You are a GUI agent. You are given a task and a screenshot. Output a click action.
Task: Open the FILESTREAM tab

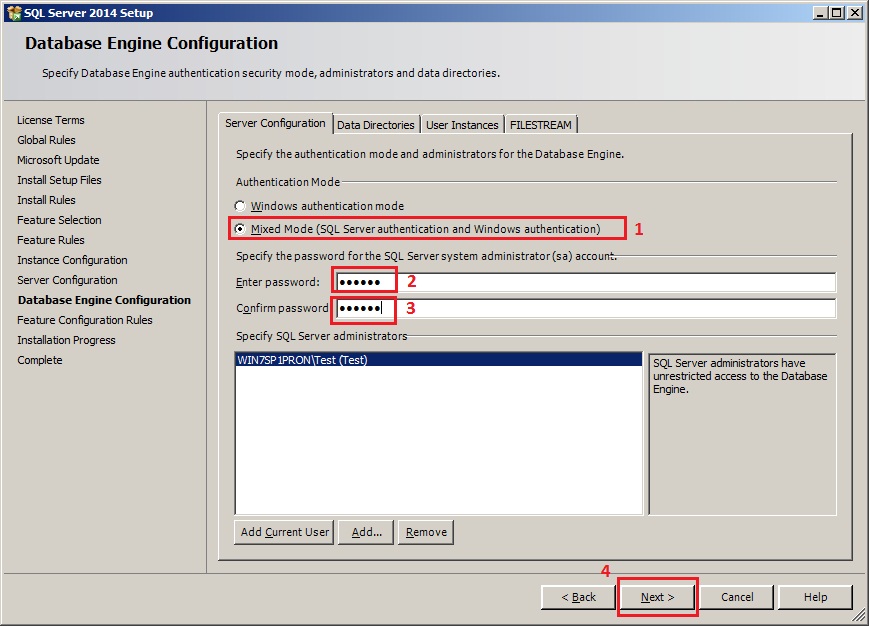click(540, 125)
